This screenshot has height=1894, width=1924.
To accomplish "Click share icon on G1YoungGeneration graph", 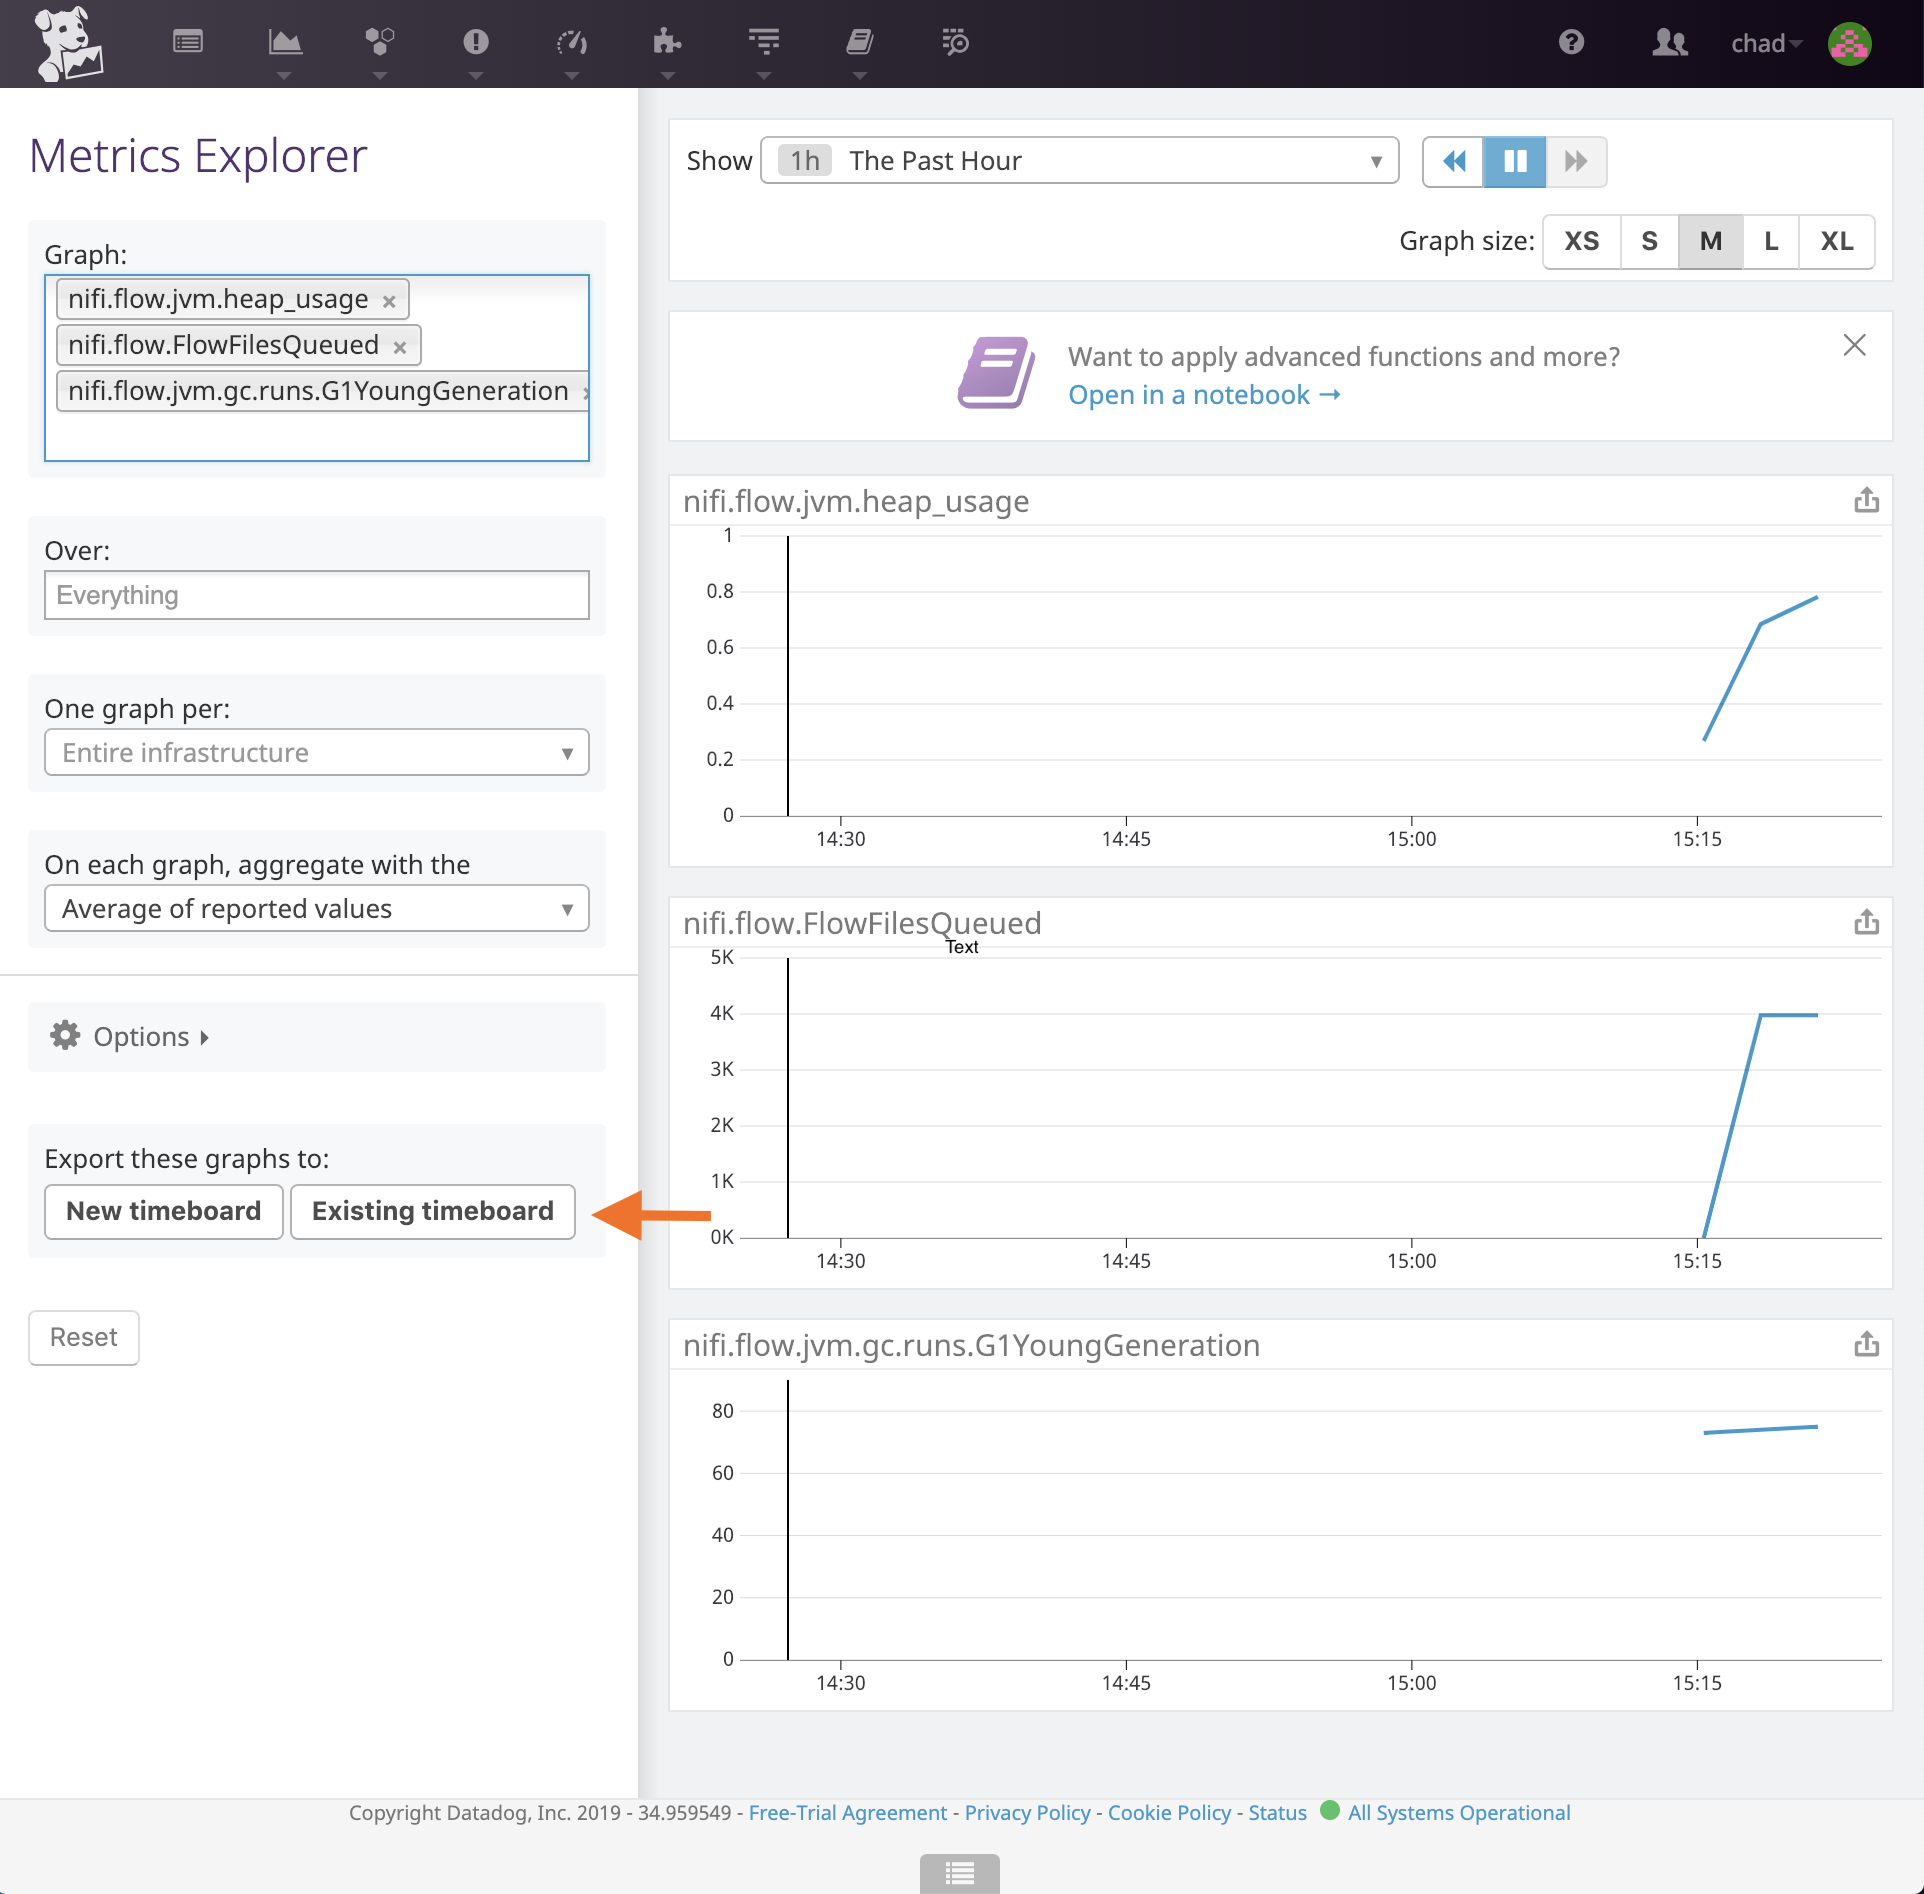I will (1866, 1344).
